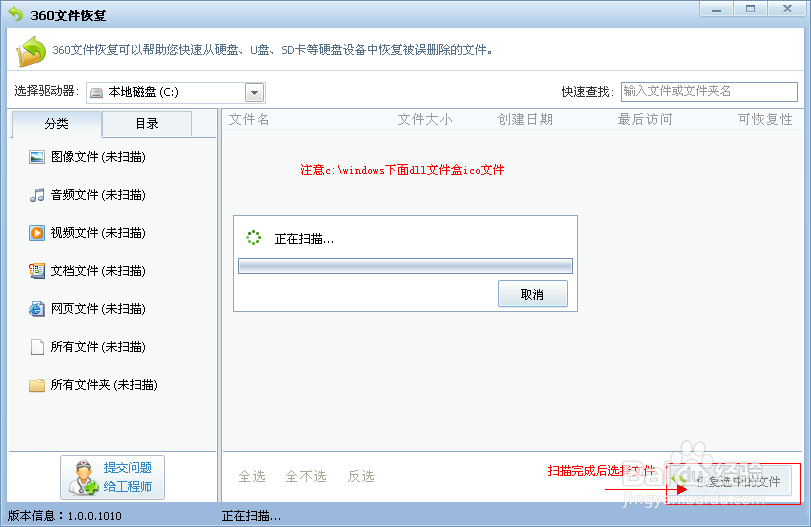Click the image files category icon
Screen dimensions: 811x527
pyautogui.click(x=37, y=157)
